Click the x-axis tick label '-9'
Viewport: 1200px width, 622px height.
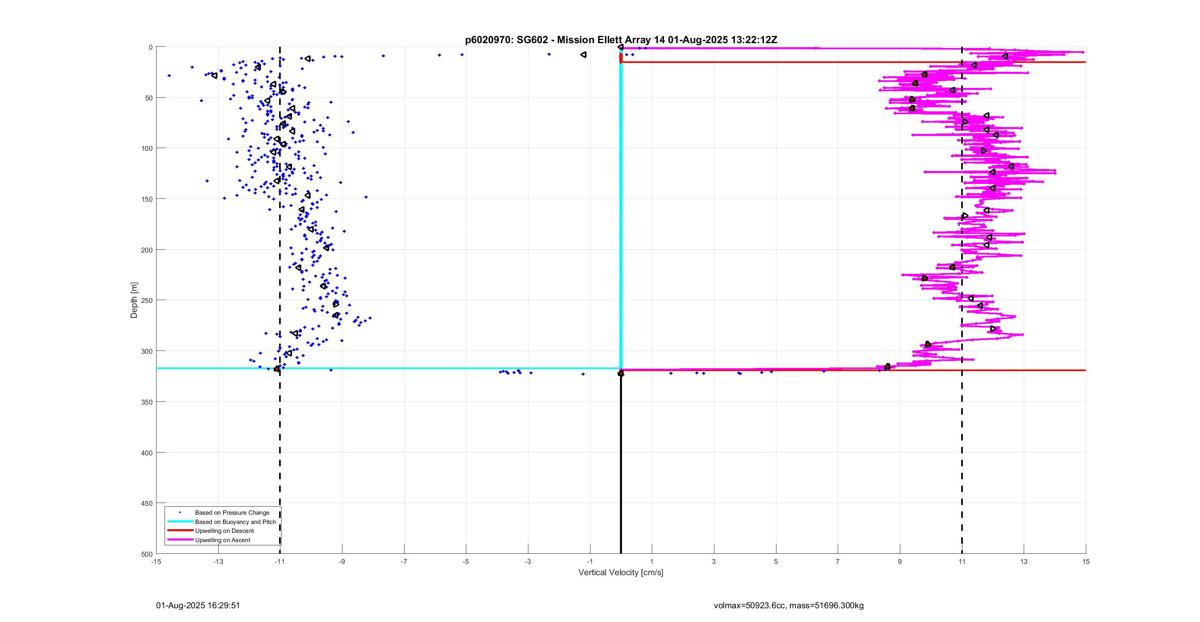click(x=342, y=562)
